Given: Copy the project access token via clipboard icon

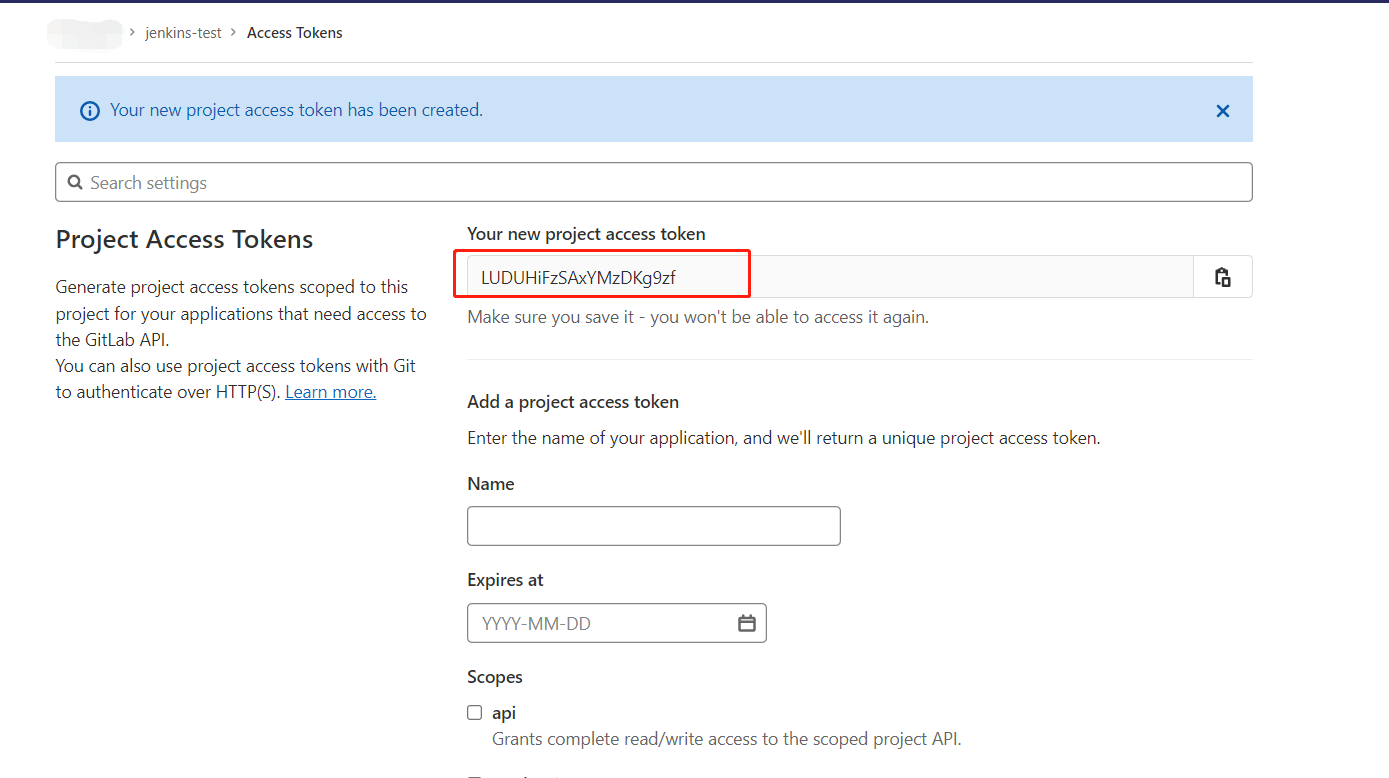Looking at the screenshot, I should pyautogui.click(x=1222, y=277).
